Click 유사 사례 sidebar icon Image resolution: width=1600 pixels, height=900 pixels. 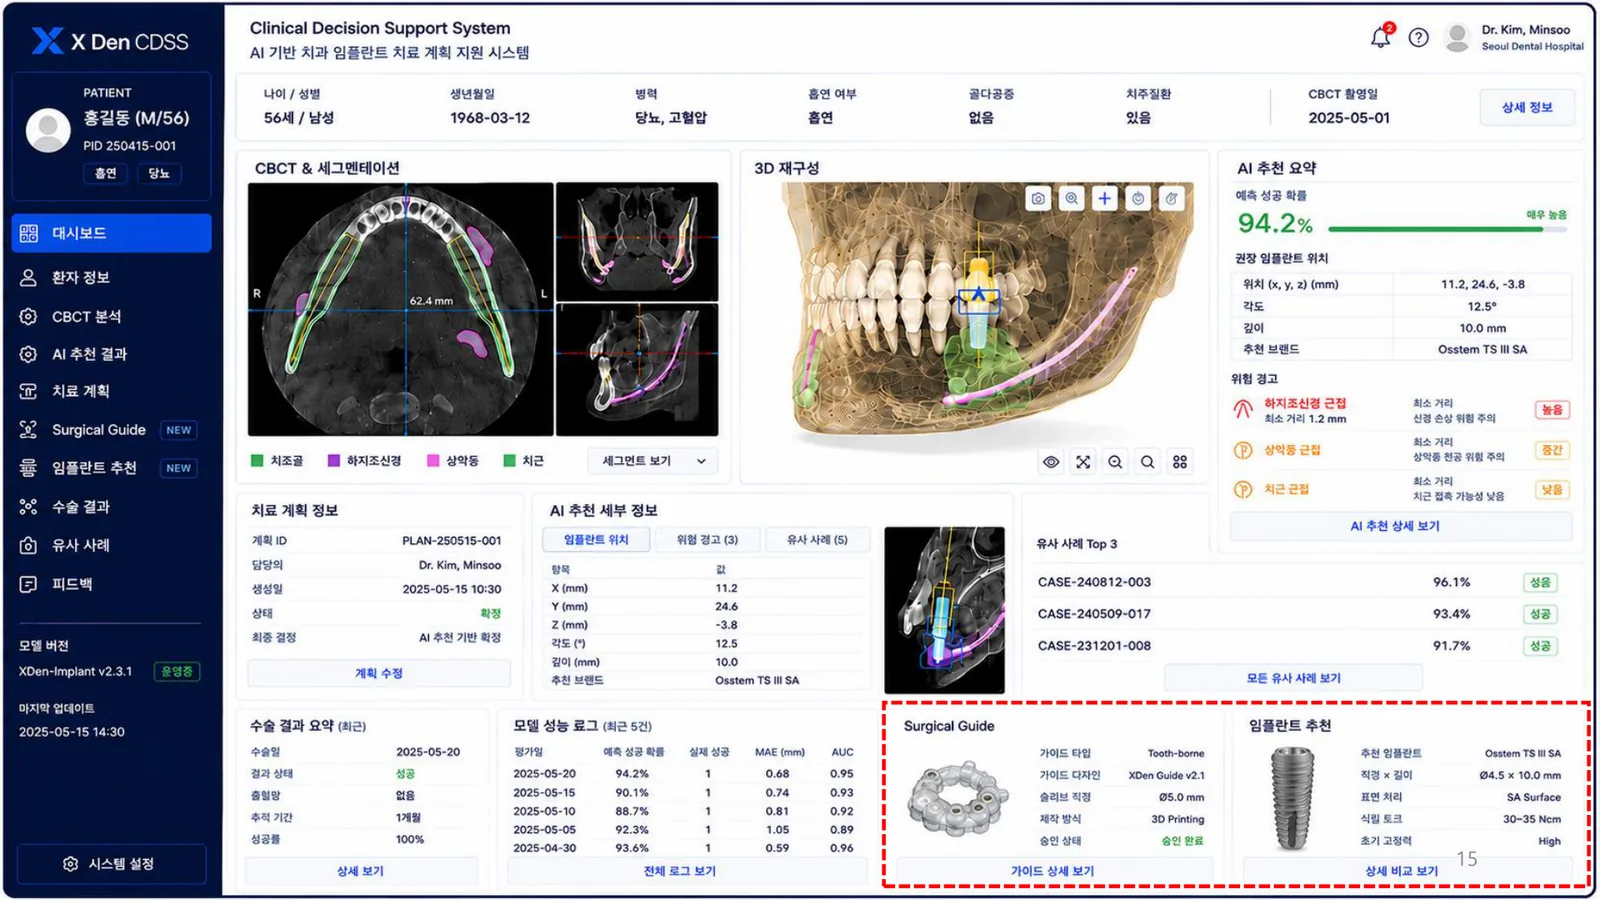pos(28,545)
